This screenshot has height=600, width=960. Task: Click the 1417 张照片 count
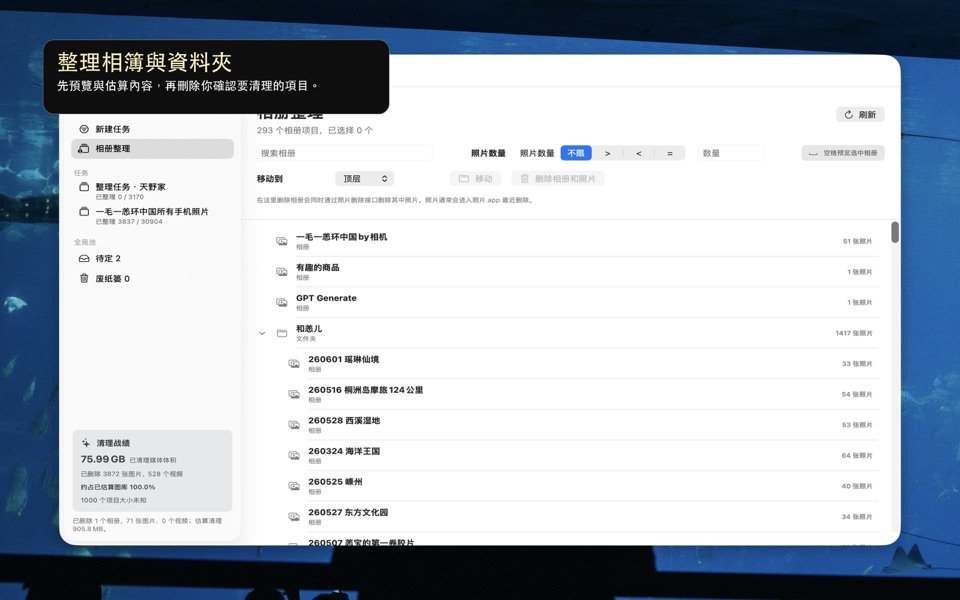click(854, 333)
